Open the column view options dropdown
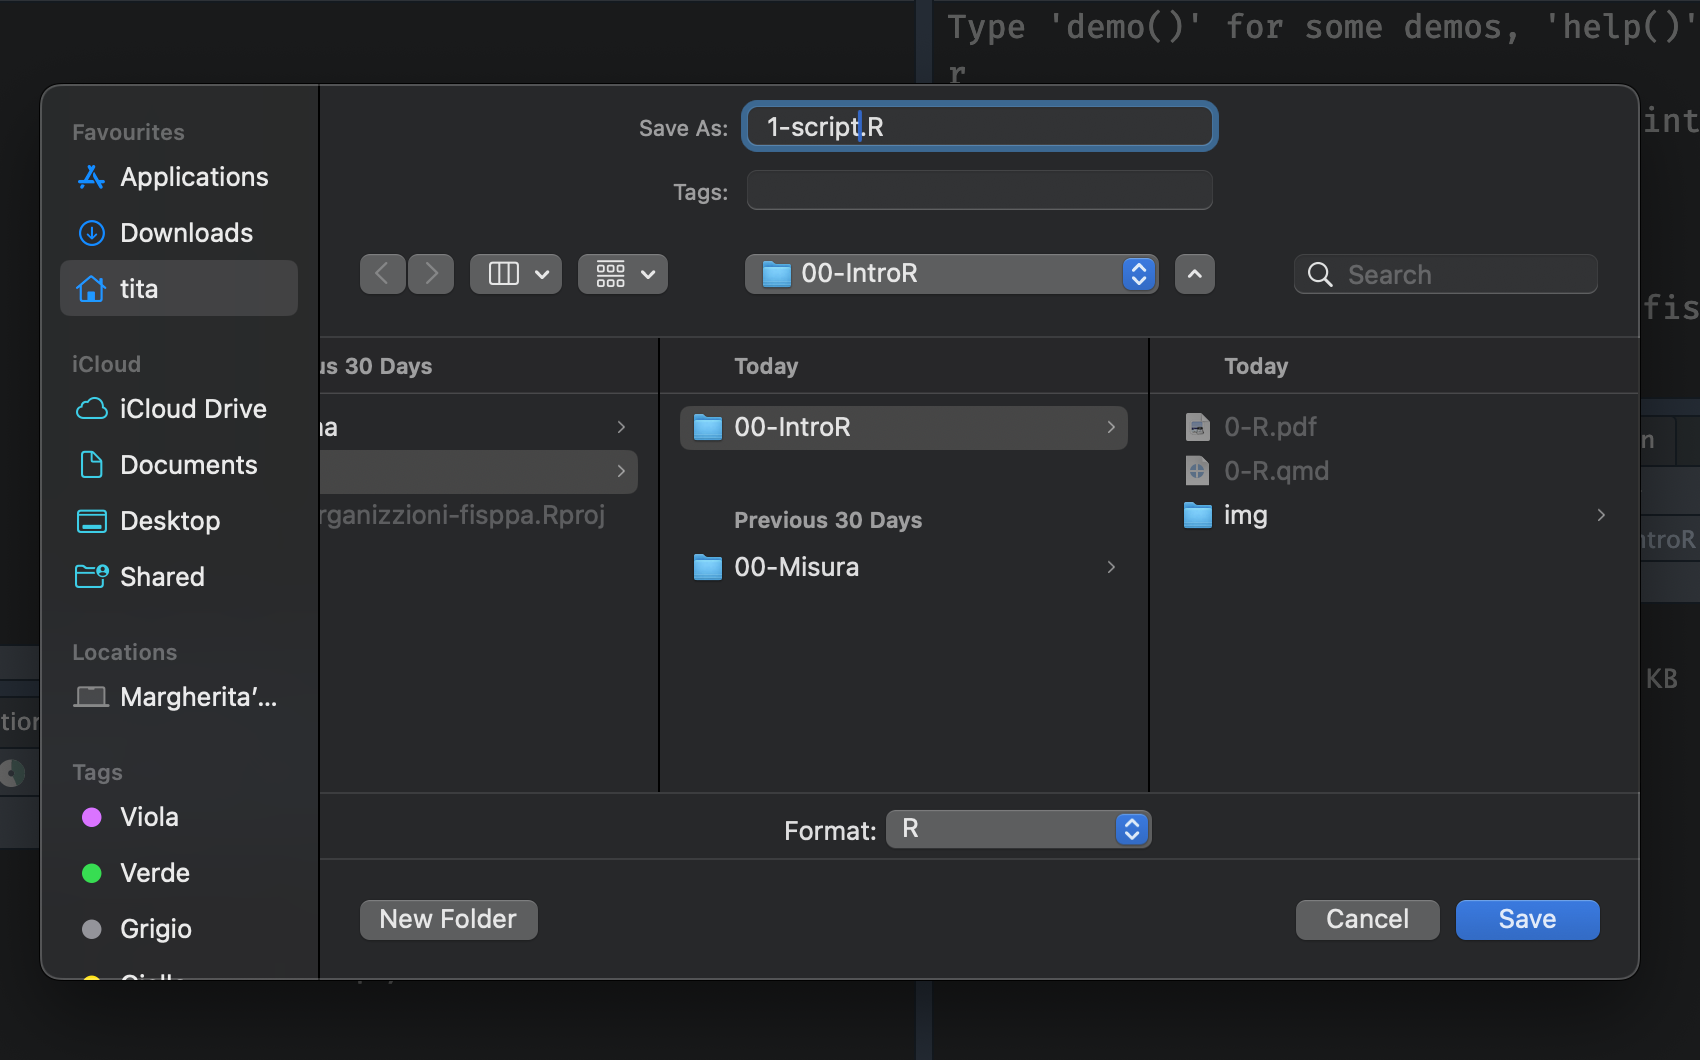1700x1060 pixels. 516,274
